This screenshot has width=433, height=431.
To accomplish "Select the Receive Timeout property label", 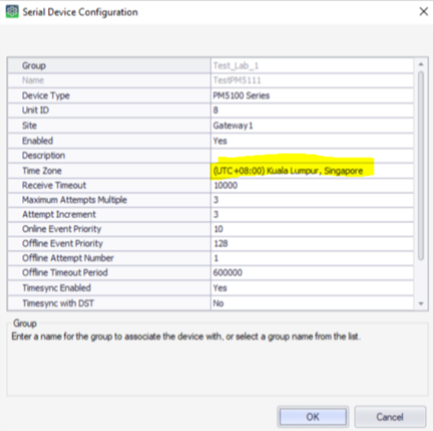I will [x=54, y=185].
